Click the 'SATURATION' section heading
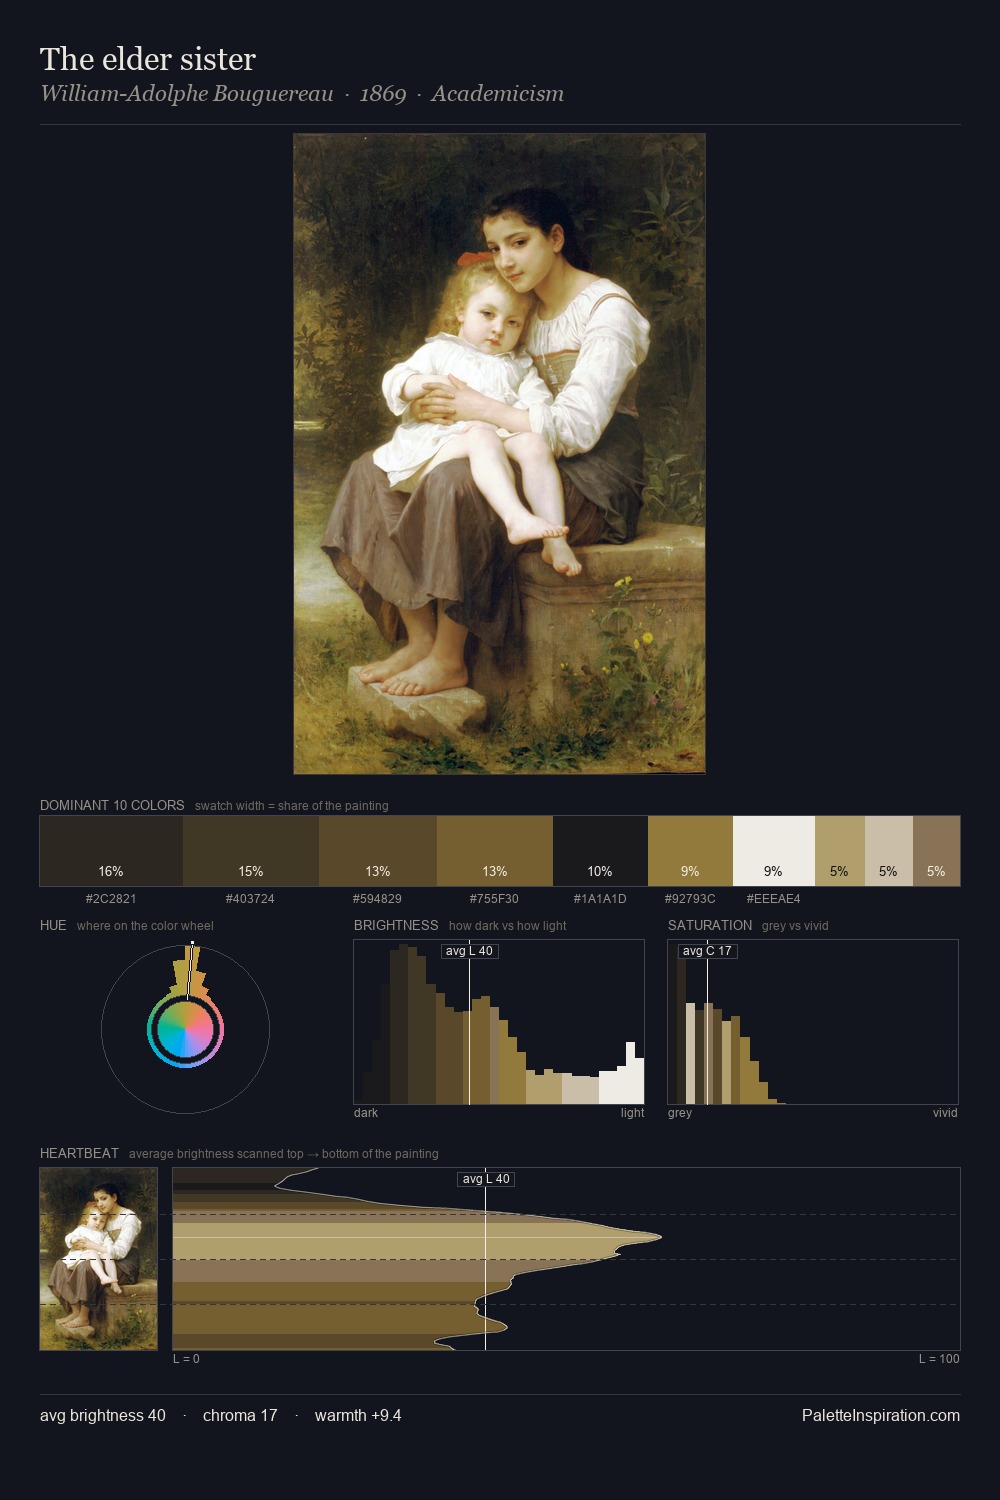This screenshot has height=1500, width=1000. click(710, 925)
